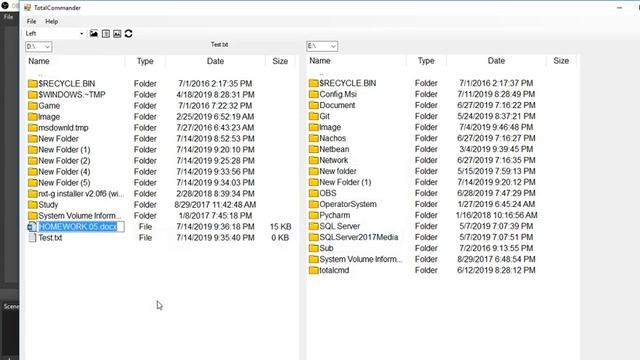
Task: Select the Network folder
Action: click(329, 160)
